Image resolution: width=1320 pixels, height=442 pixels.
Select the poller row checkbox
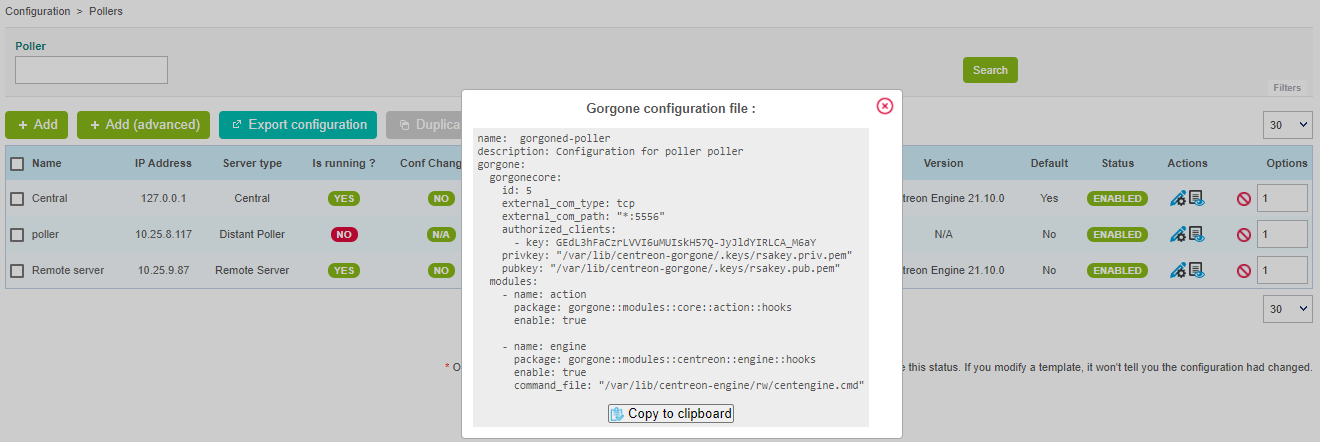point(17,235)
